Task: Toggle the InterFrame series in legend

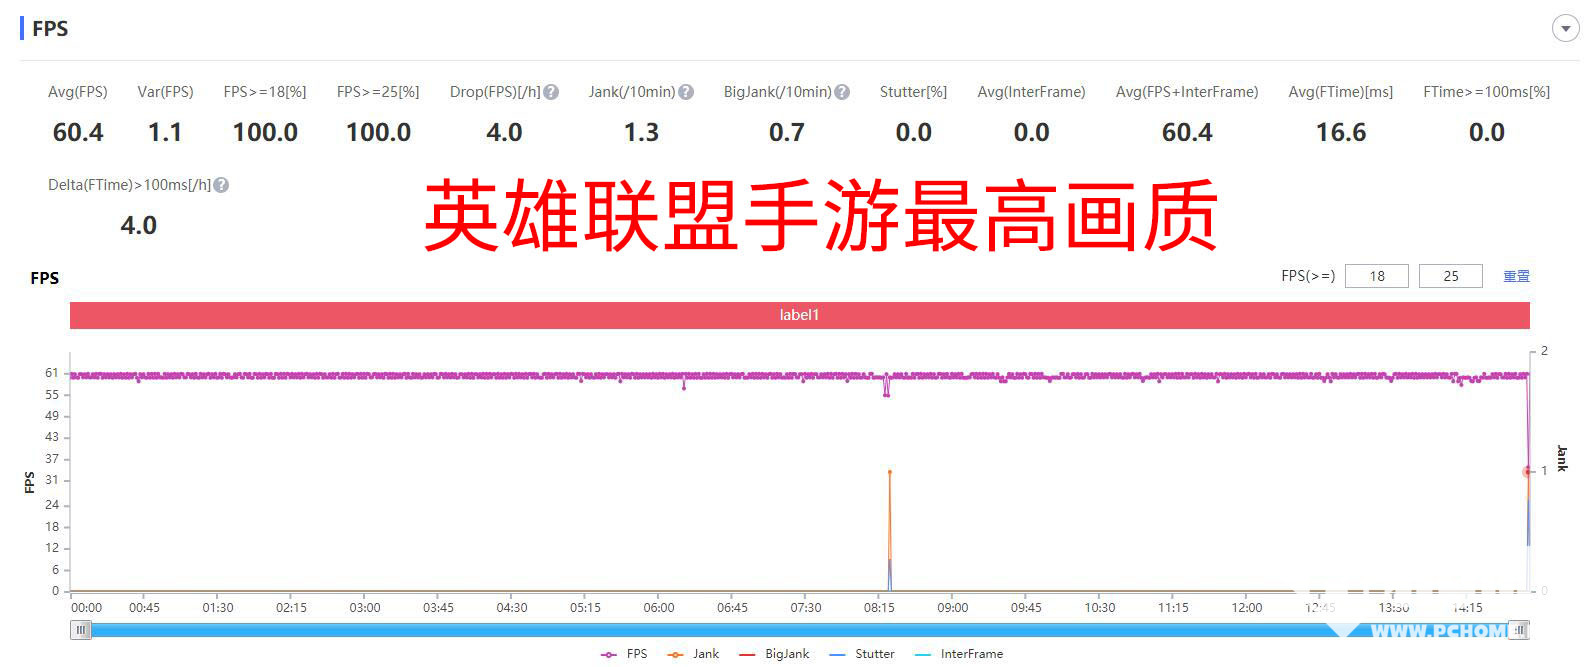Action: click(958, 654)
